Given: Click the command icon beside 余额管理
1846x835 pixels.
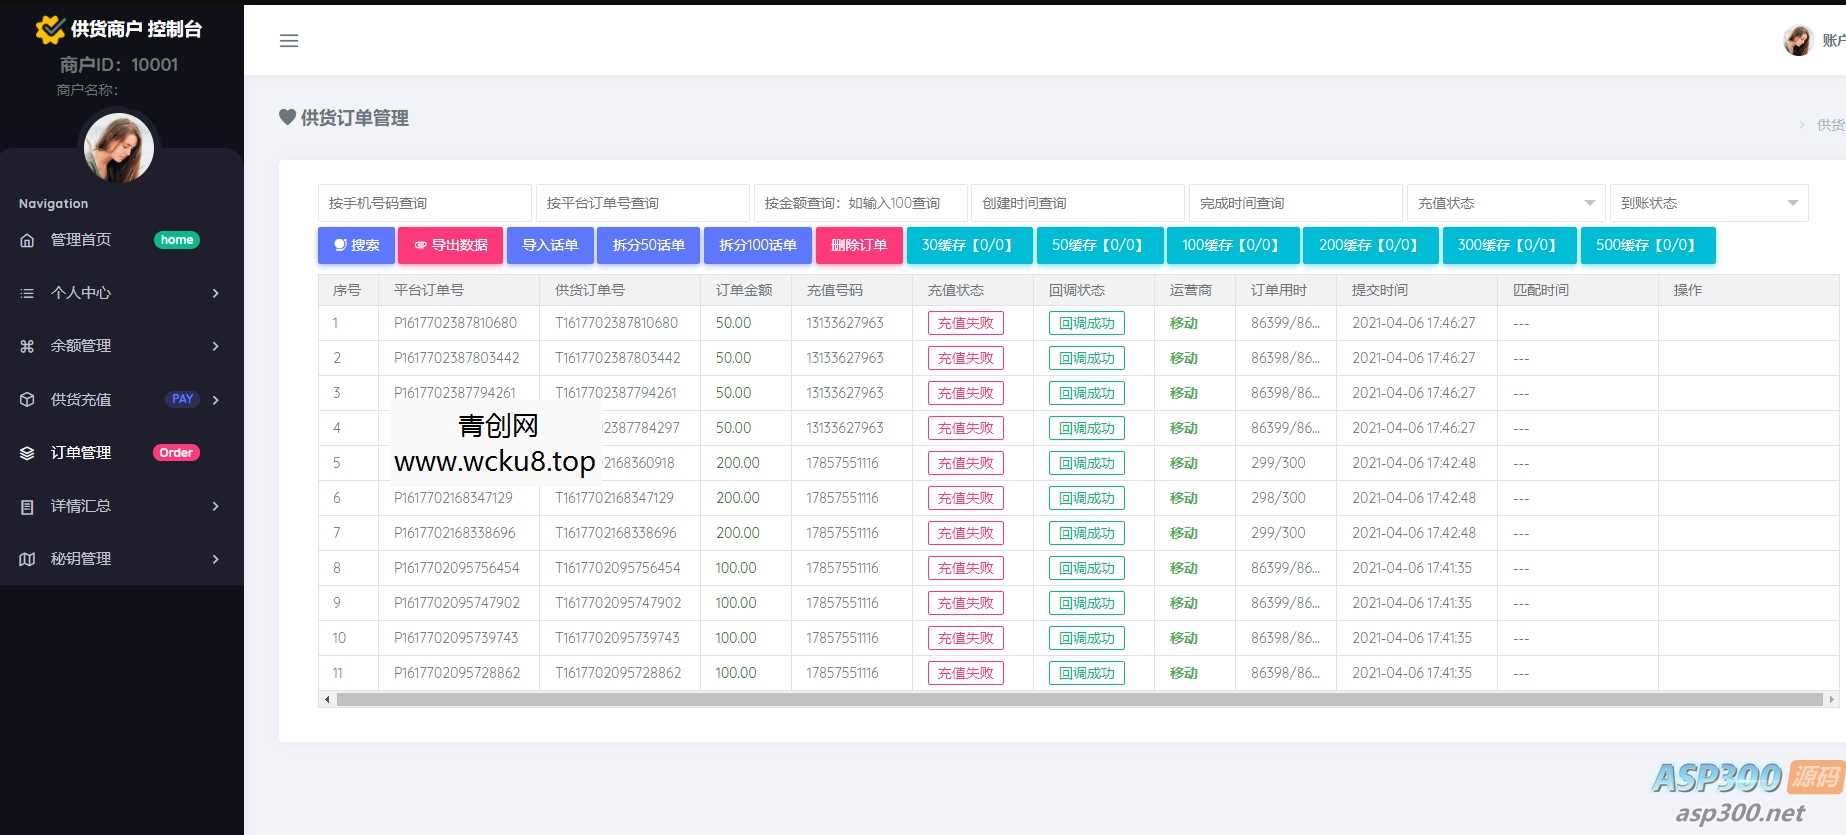Looking at the screenshot, I should (x=27, y=346).
